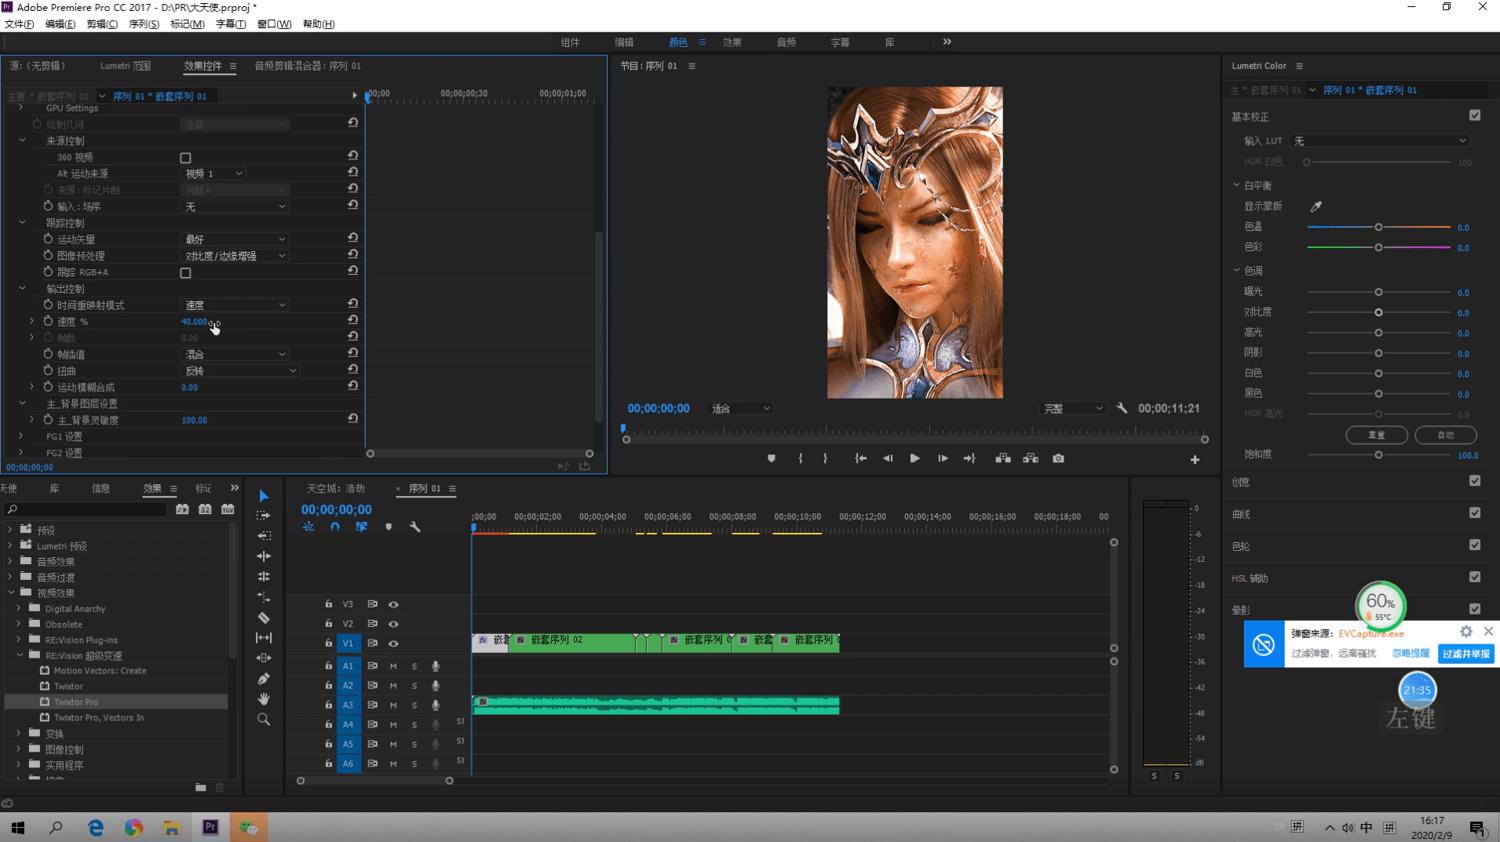Image resolution: width=1500 pixels, height=842 pixels.
Task: Switch to the 音频 workspace tab
Action: 786,42
